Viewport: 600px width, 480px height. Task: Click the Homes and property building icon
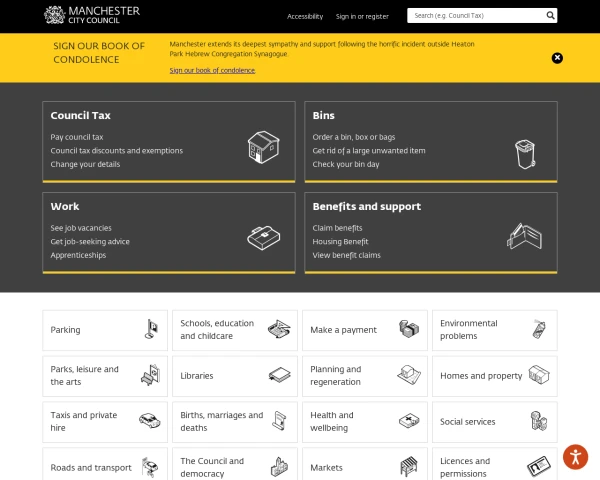click(x=539, y=375)
